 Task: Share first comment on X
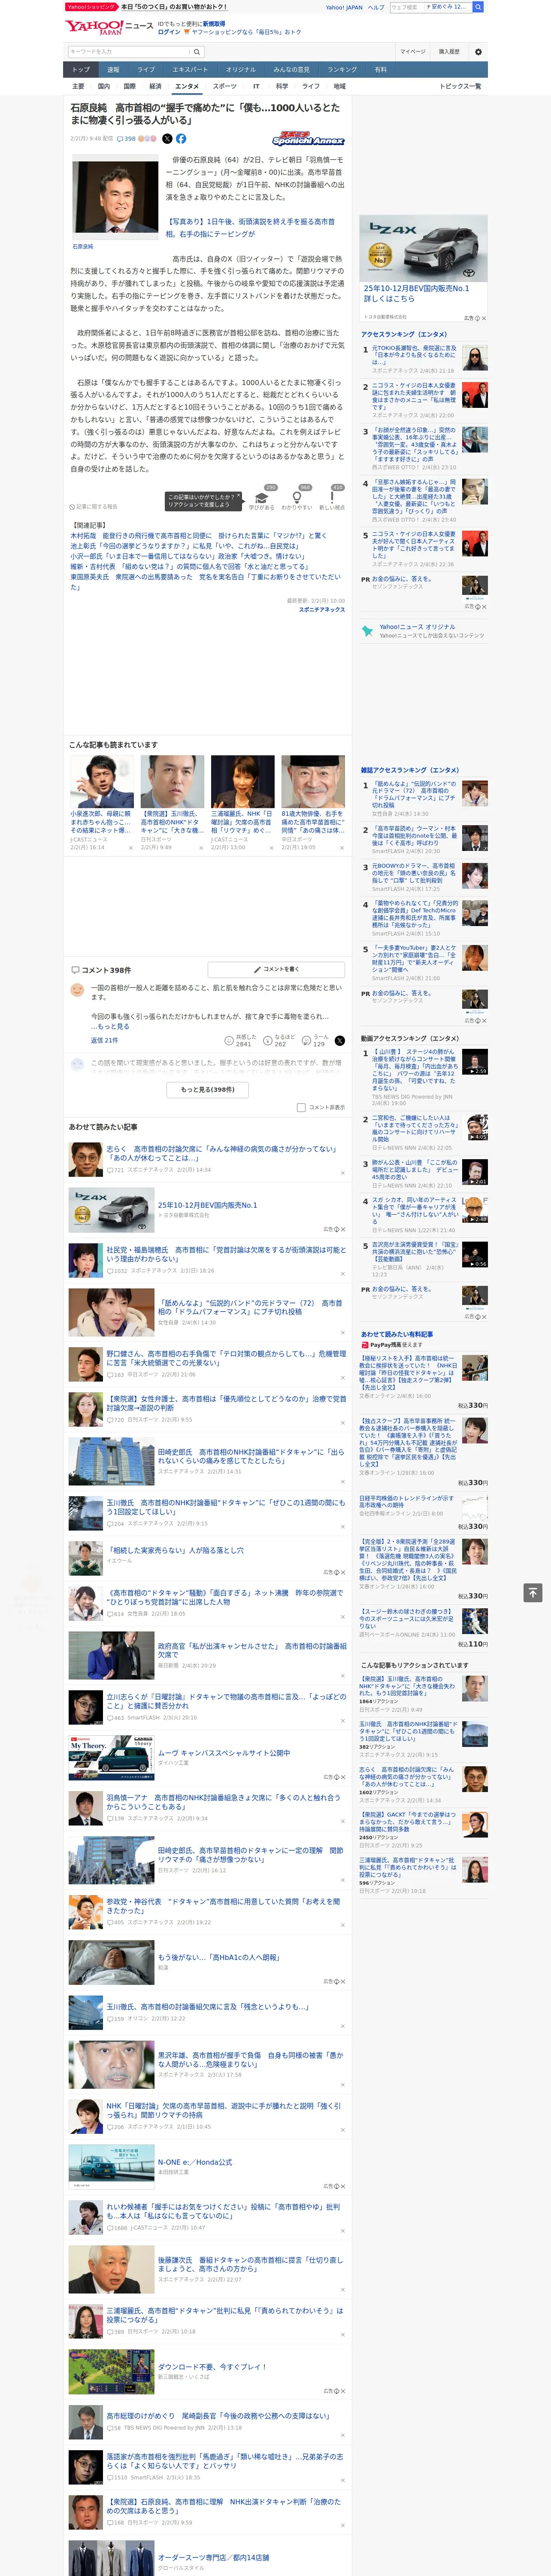coord(340,1041)
